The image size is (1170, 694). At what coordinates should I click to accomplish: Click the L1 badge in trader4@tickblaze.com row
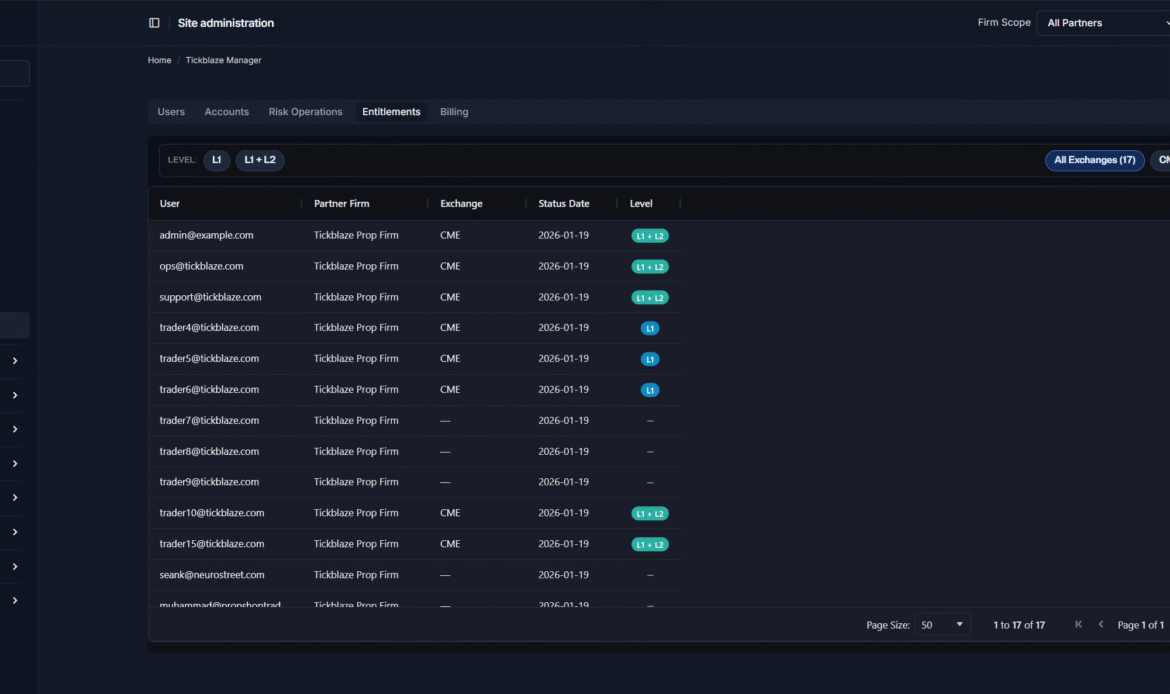tap(650, 328)
